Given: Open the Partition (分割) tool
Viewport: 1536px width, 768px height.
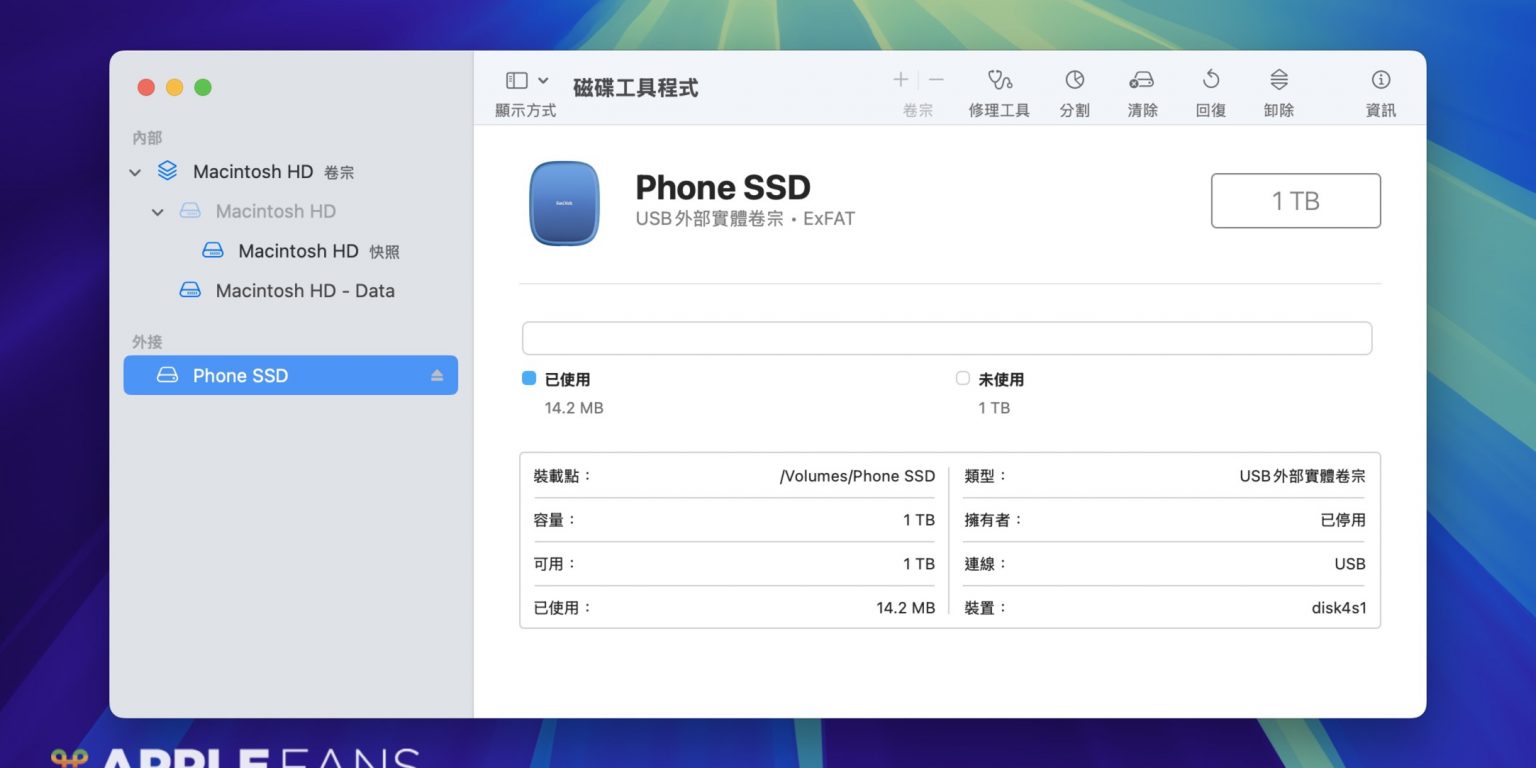Looking at the screenshot, I should coord(1074,80).
